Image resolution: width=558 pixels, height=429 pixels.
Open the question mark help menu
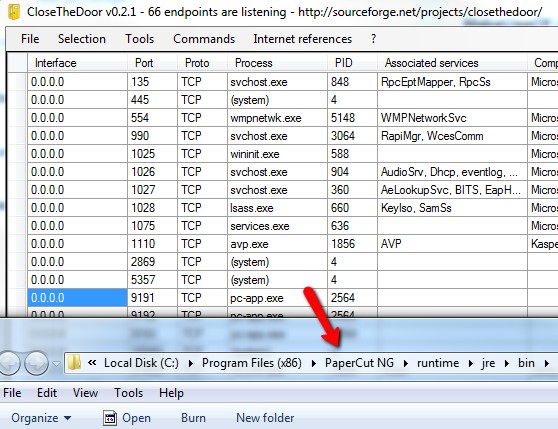point(373,39)
